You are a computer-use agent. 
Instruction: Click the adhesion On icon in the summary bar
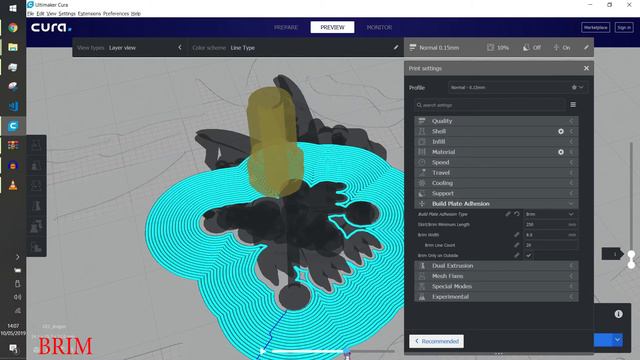point(556,48)
